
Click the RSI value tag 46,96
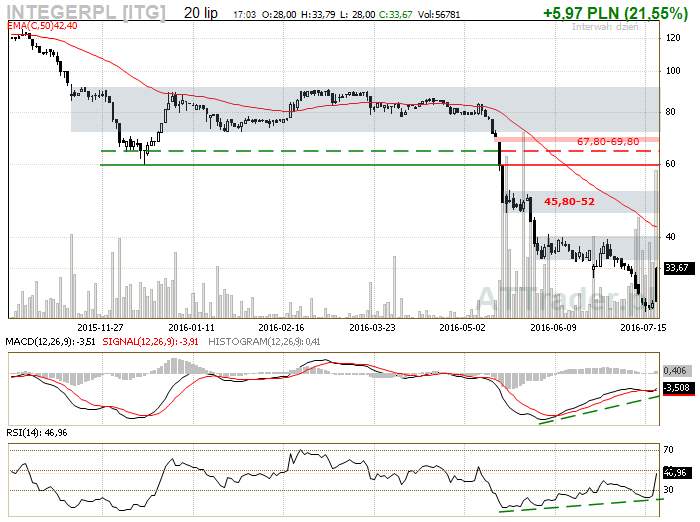[x=678, y=472]
